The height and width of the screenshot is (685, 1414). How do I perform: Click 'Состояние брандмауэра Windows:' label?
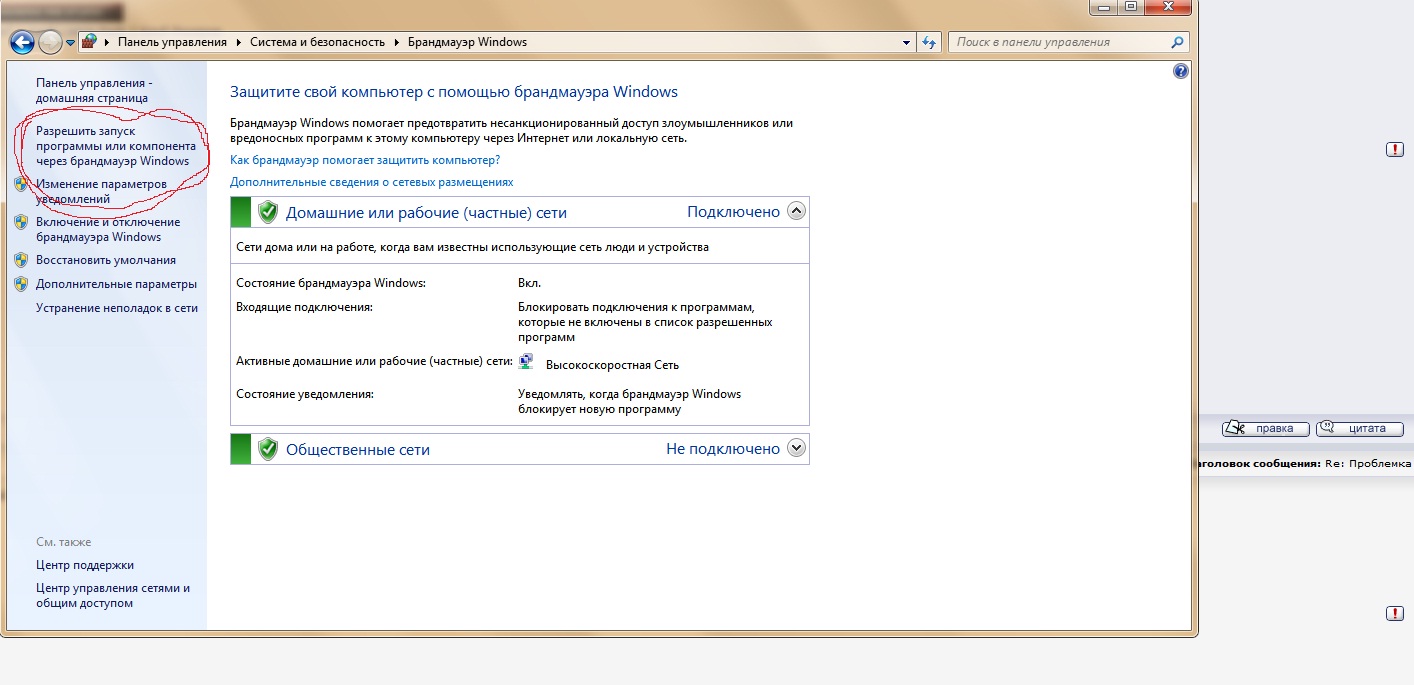coord(331,283)
